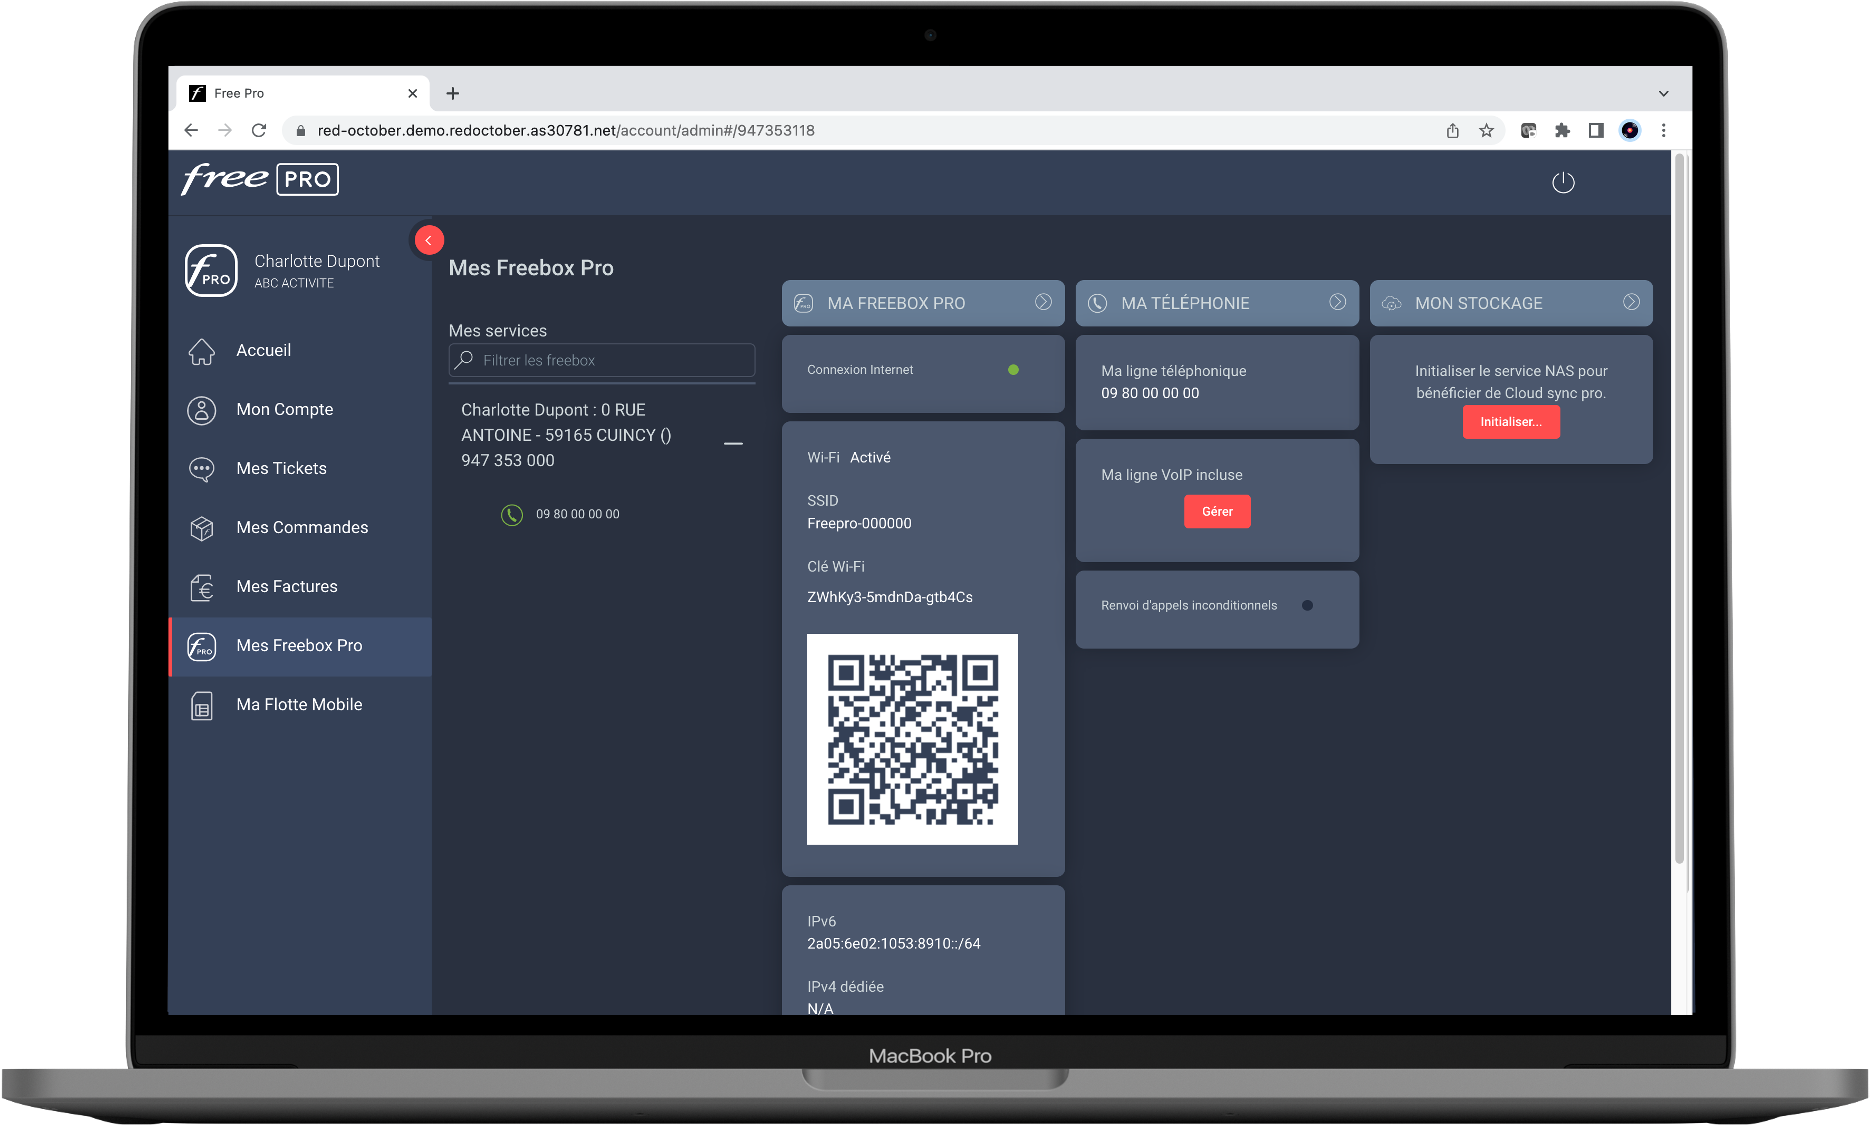Click the green phone icon
1870x1125 pixels.
click(512, 515)
